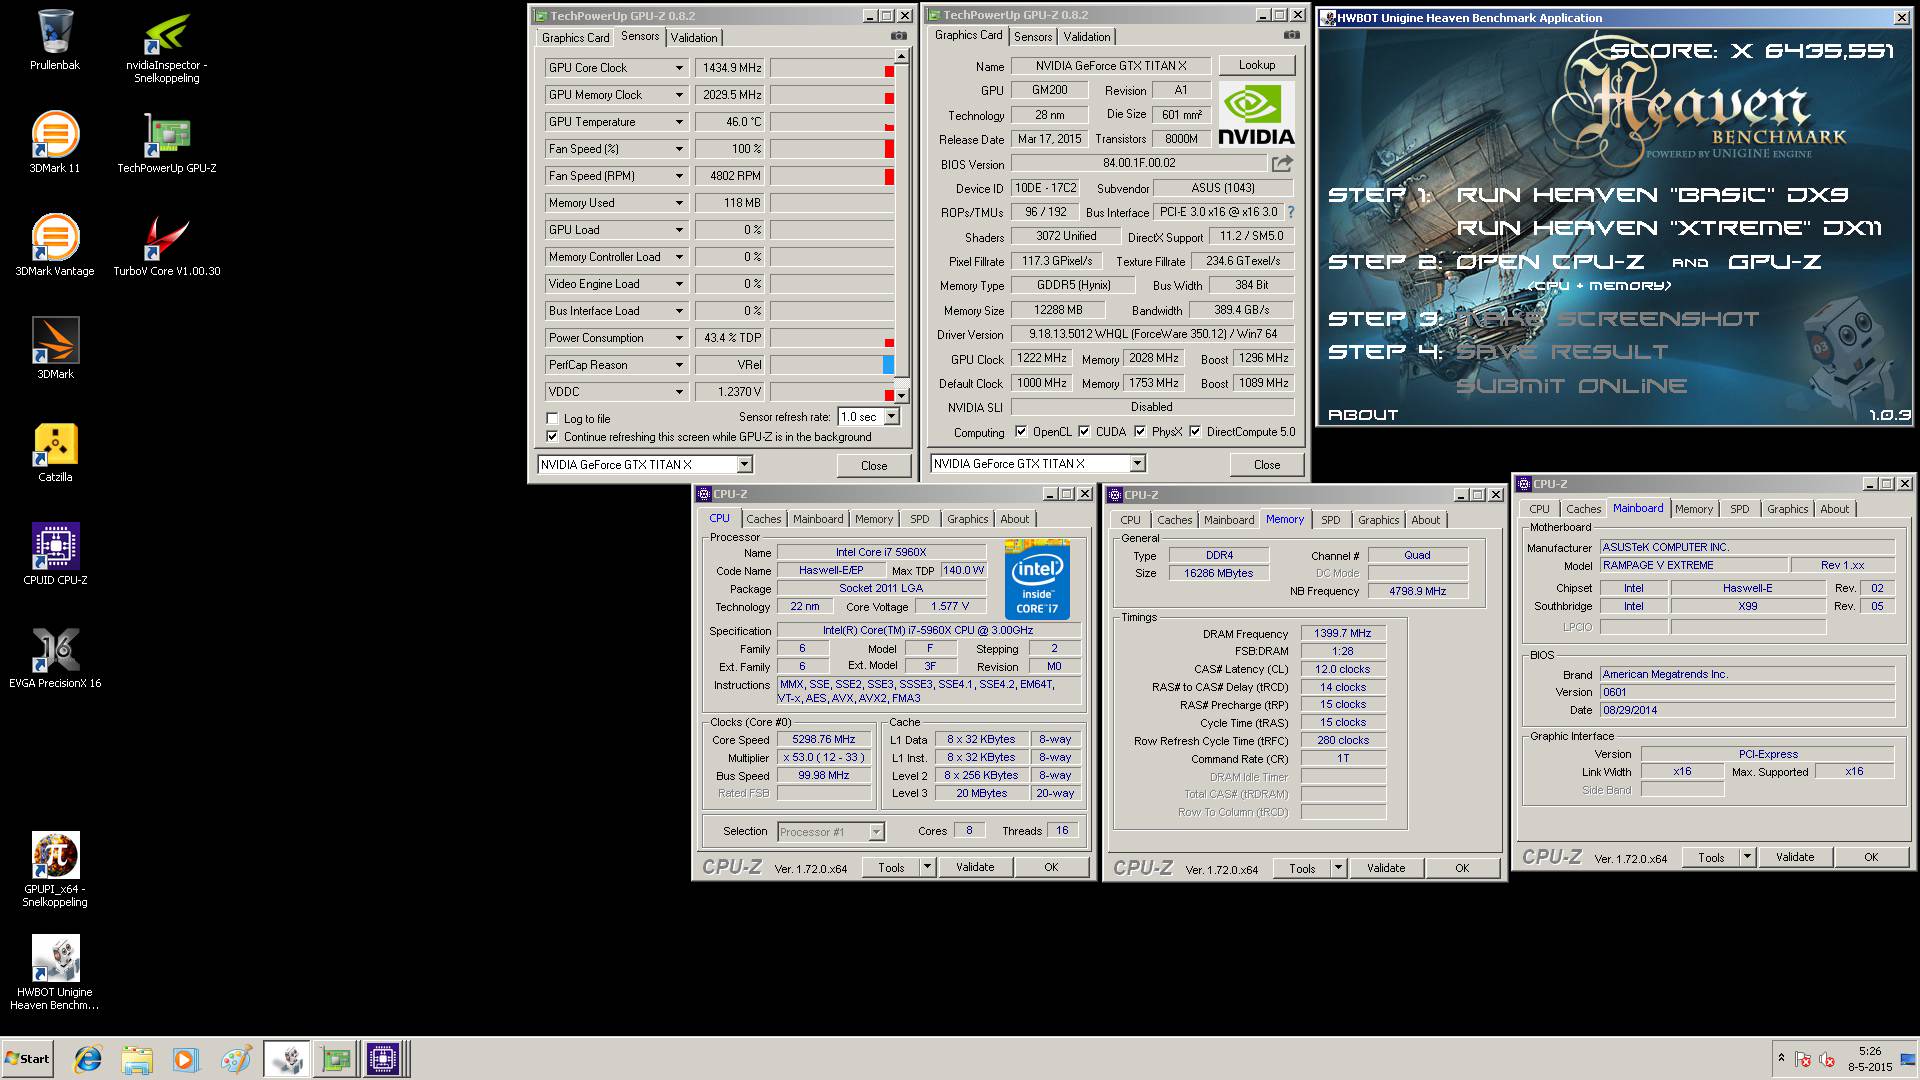The width and height of the screenshot is (1920, 1080).
Task: Toggle the PhysX checkbox in GPU-Z
Action: [1140, 432]
